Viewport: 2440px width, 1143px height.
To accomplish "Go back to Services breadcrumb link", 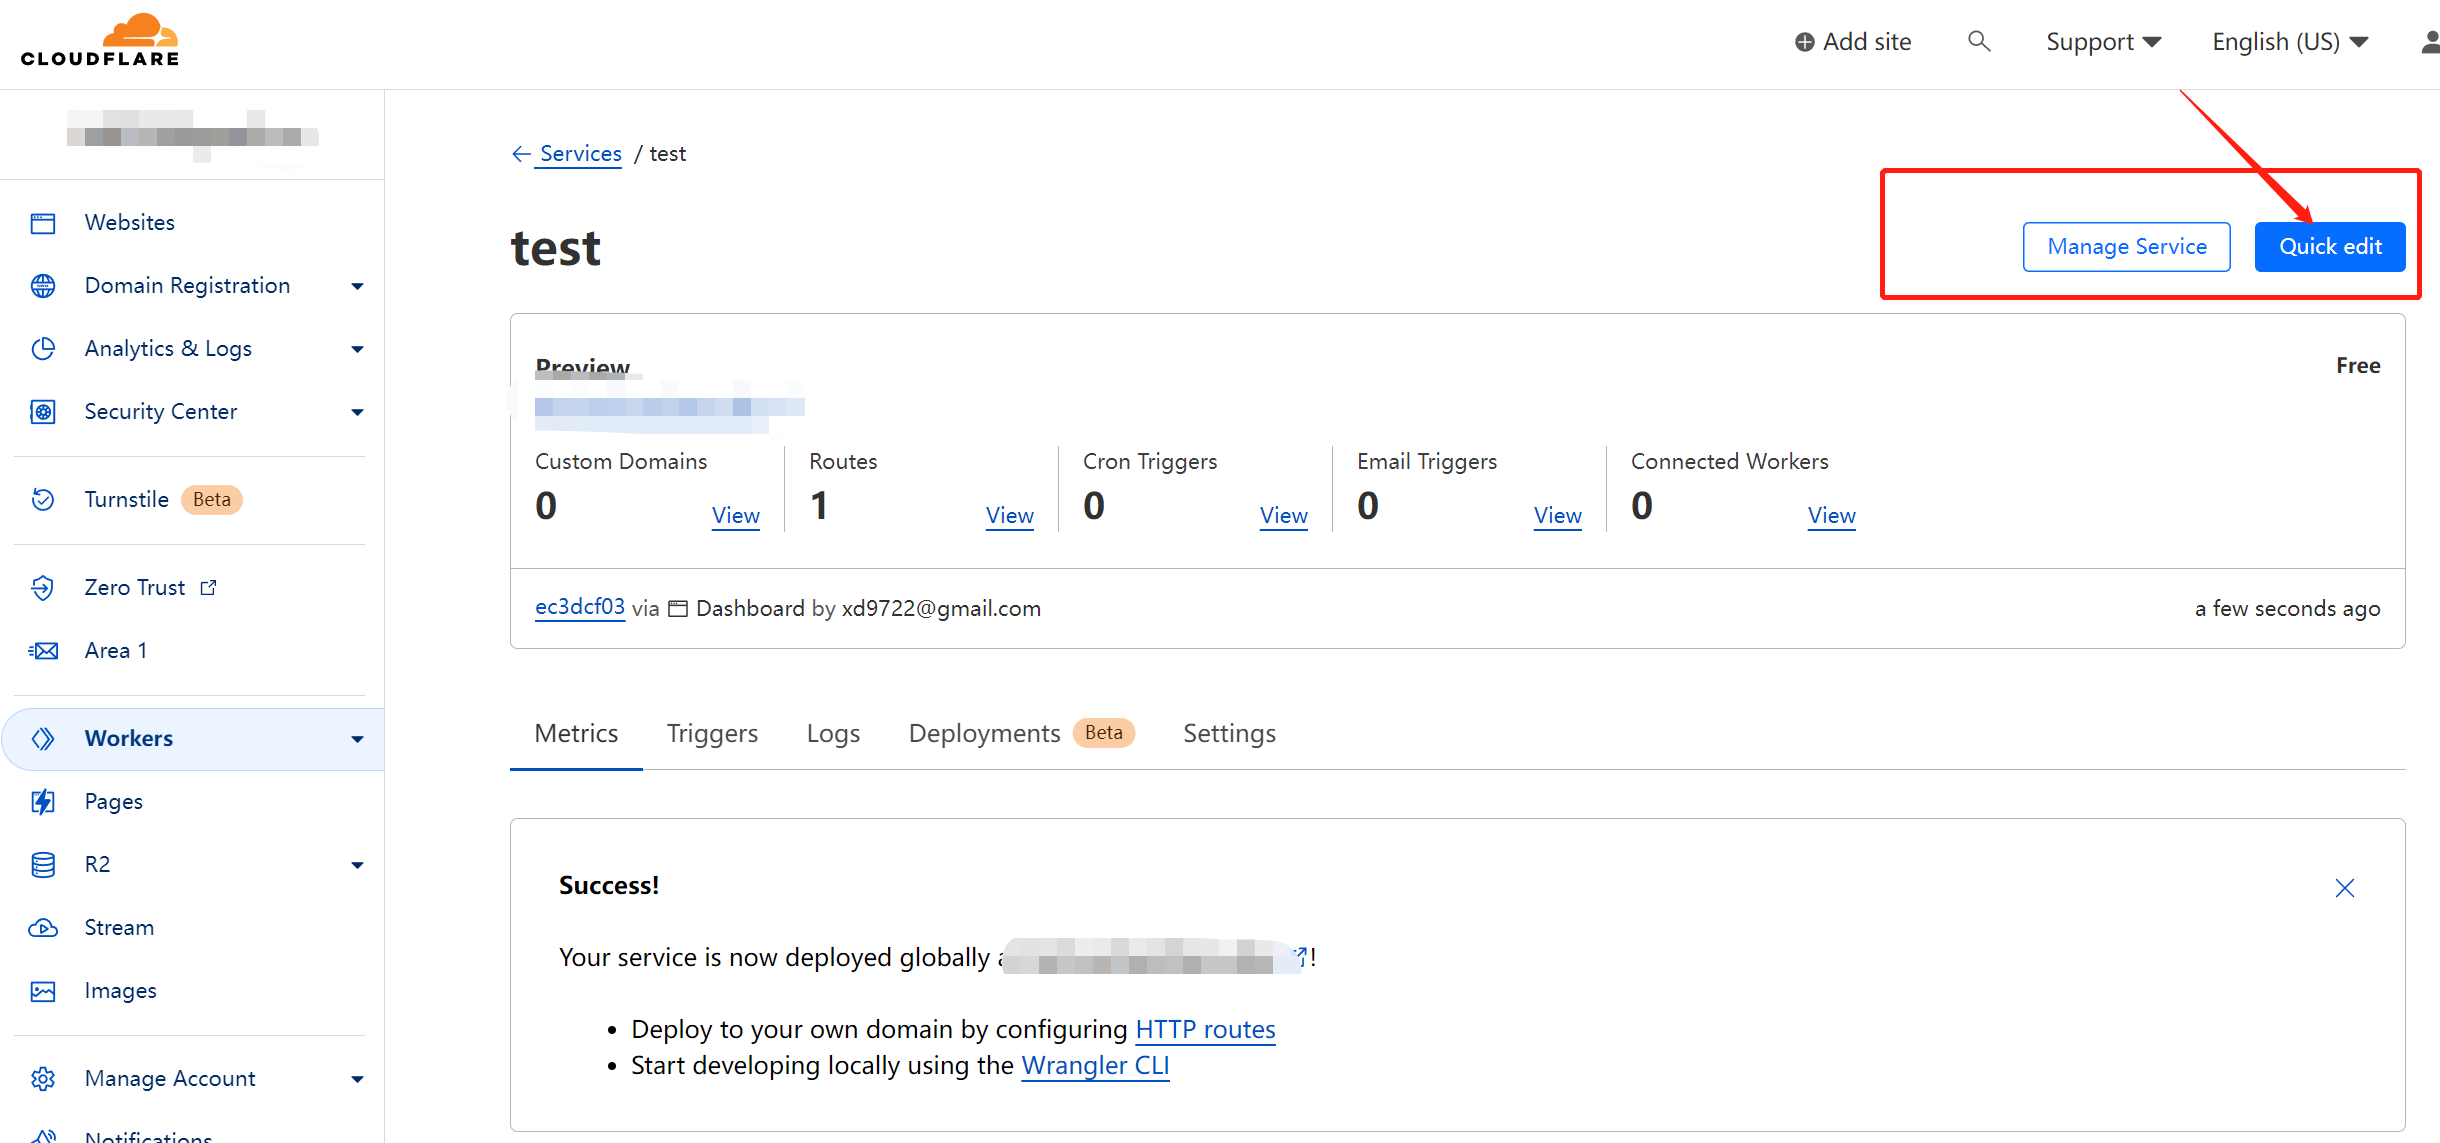I will [580, 154].
